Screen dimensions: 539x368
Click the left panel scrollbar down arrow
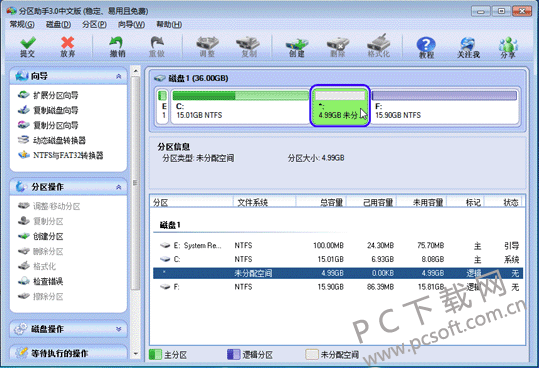(x=136, y=354)
